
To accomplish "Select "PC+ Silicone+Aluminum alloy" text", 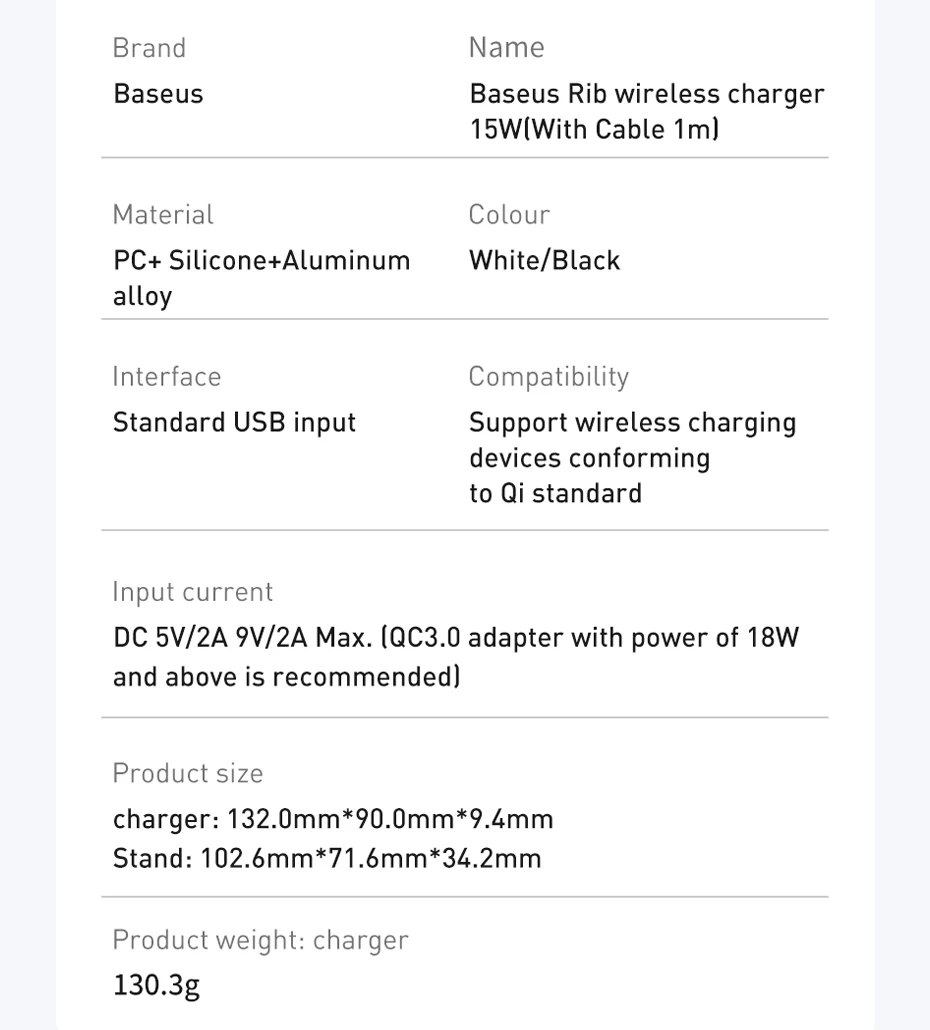I will pos(261,261).
